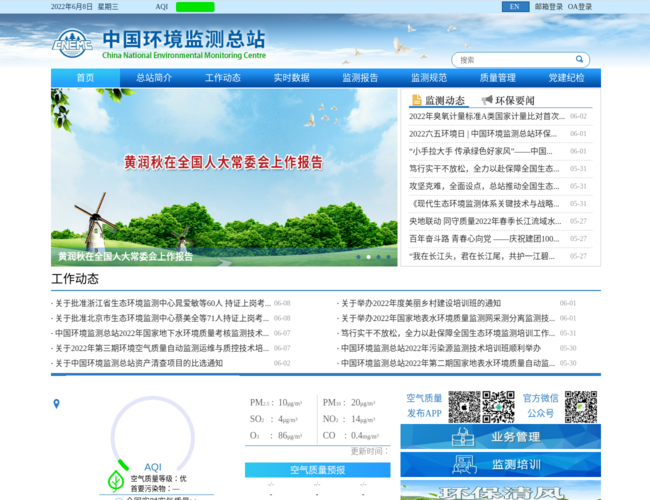This screenshot has height=500, width=650.
Task: Select the first carousel slide dot
Action: click(358, 257)
